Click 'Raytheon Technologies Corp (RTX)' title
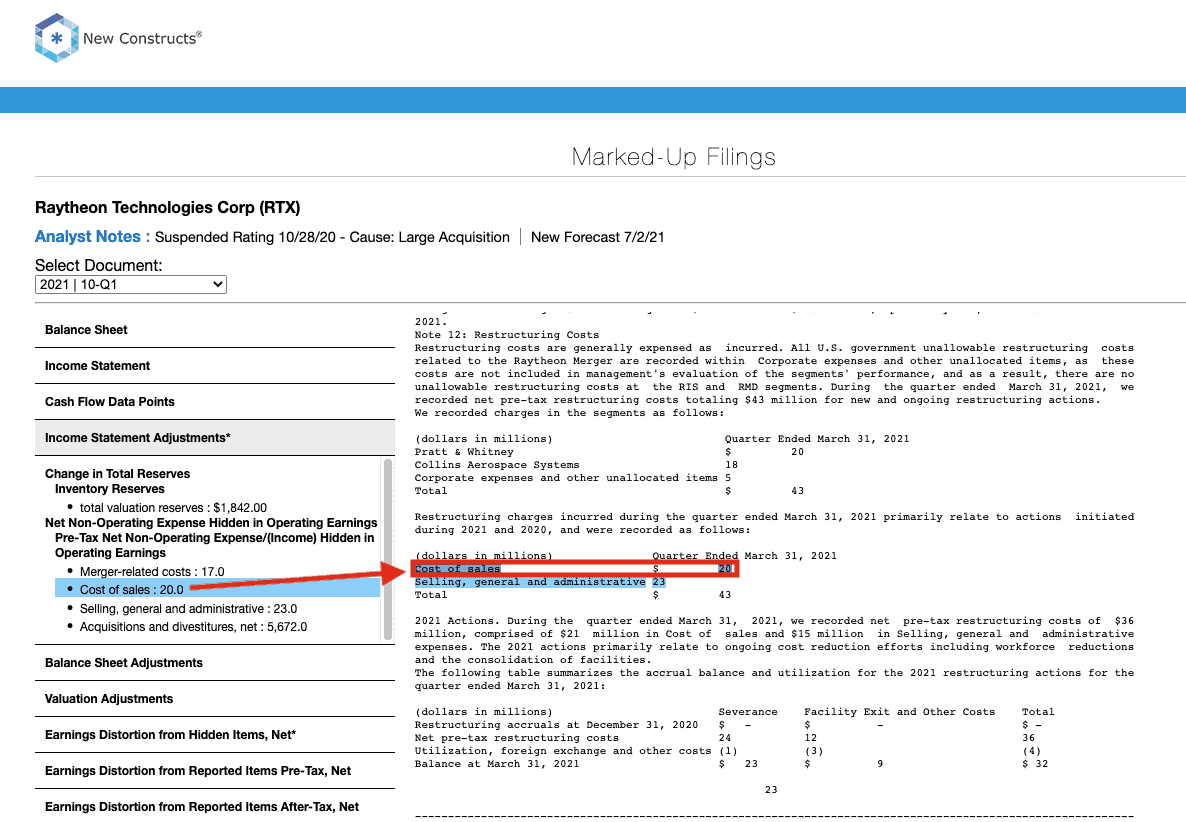Image resolution: width=1186 pixels, height=822 pixels. coord(167,207)
